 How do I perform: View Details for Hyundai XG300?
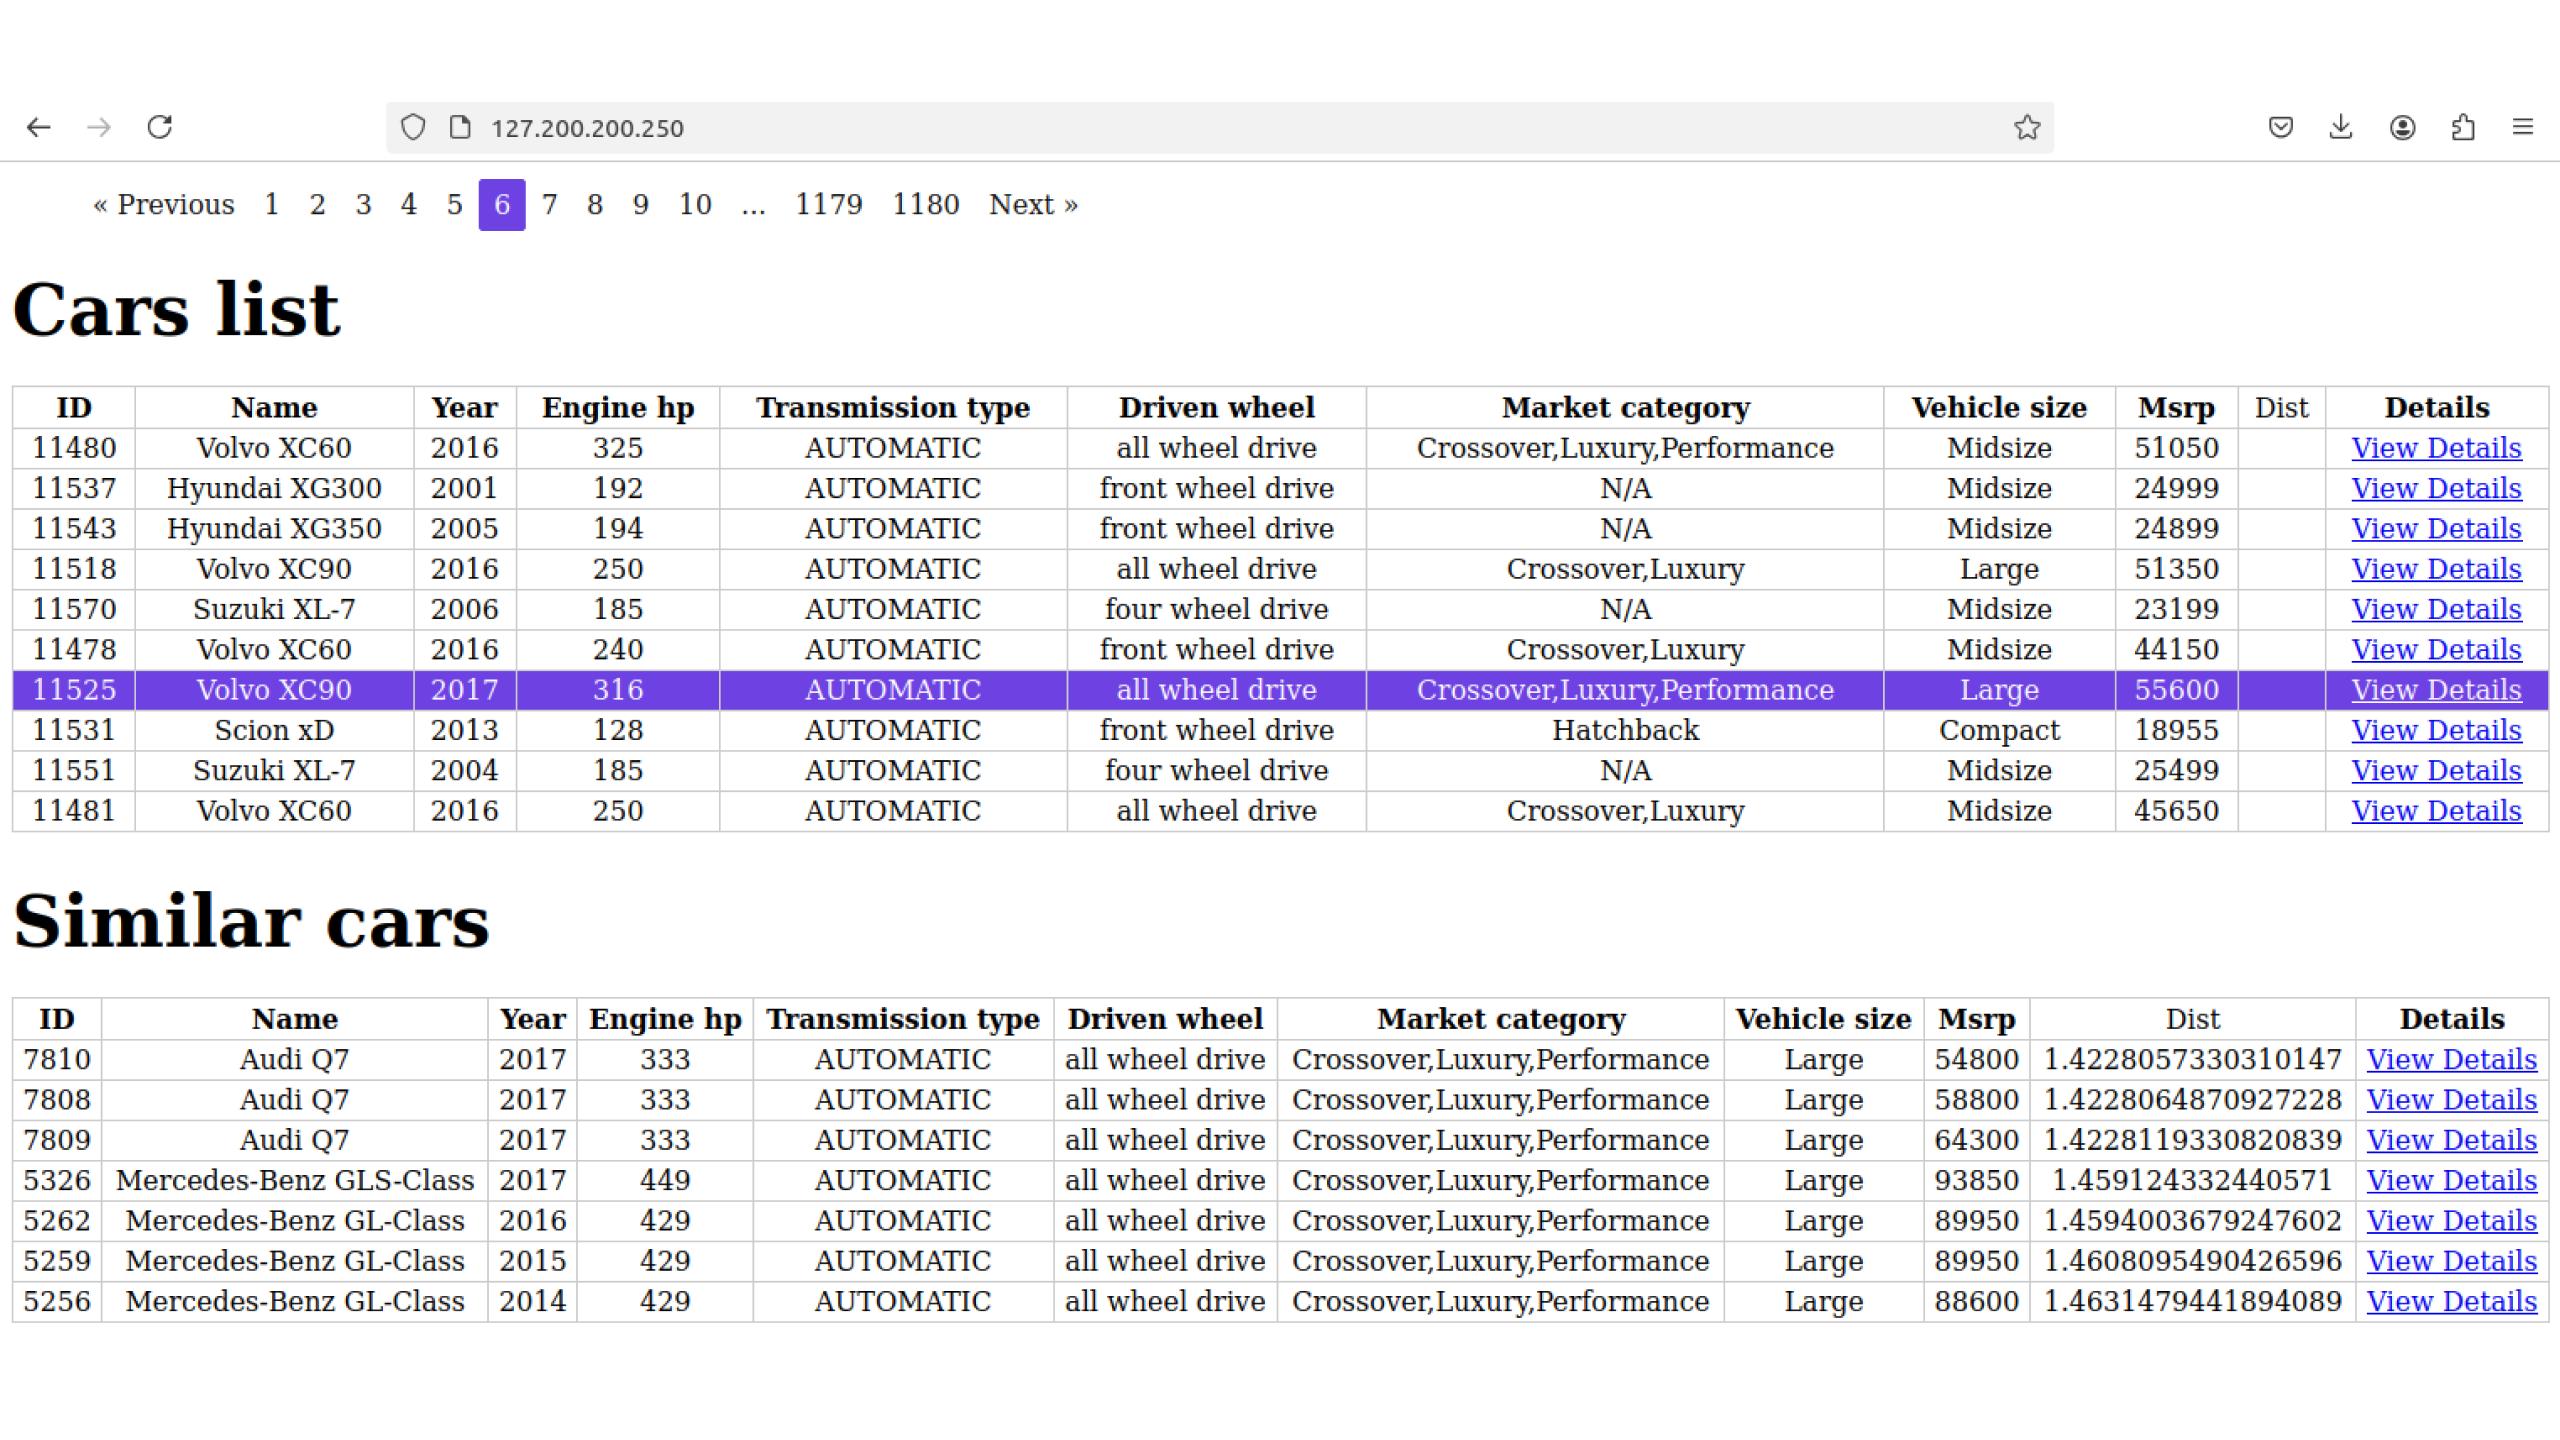[x=2436, y=489]
